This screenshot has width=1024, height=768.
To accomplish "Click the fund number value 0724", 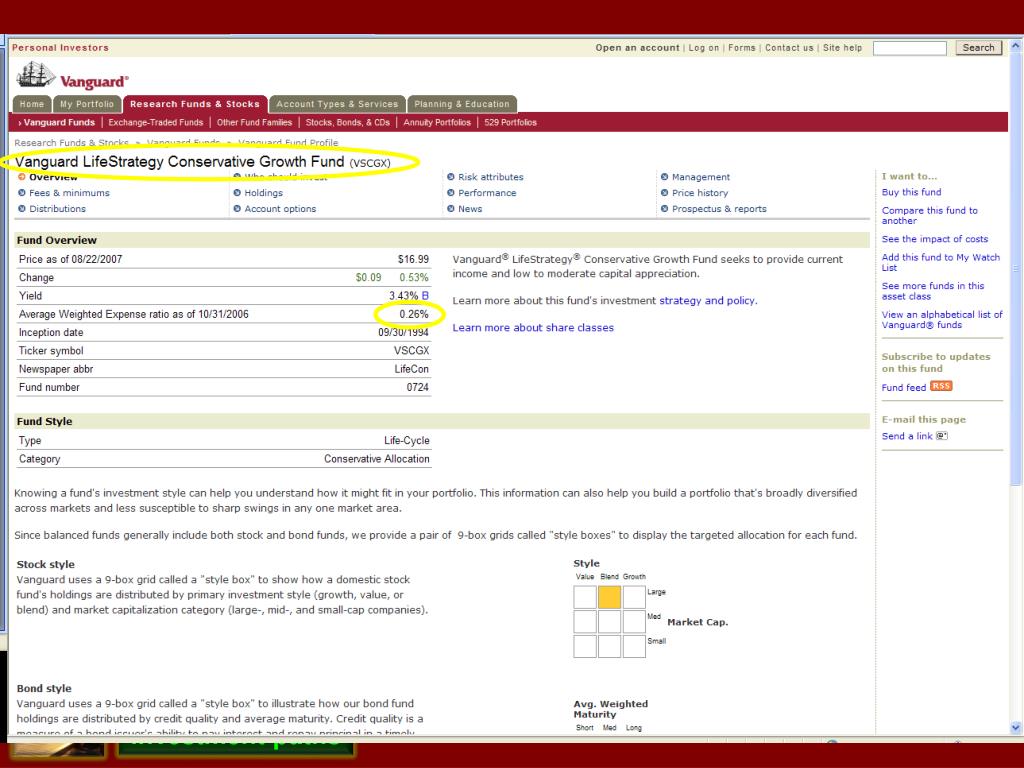I will [x=417, y=387].
